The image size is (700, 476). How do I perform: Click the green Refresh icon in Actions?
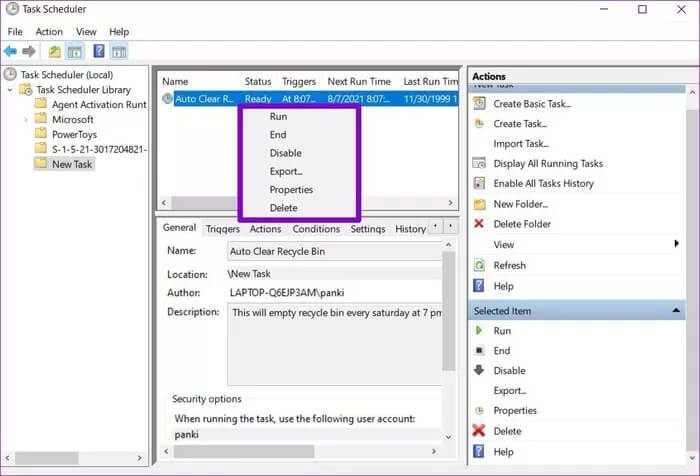[x=479, y=265]
